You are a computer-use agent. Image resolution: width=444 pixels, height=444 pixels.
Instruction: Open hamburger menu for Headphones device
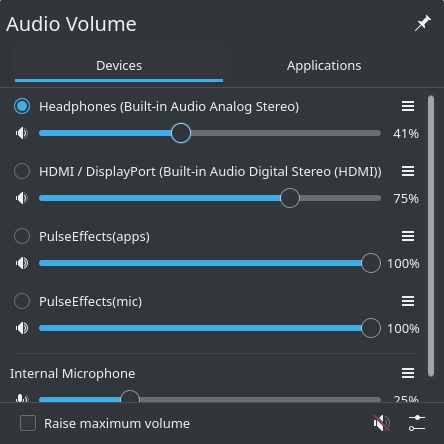408,106
